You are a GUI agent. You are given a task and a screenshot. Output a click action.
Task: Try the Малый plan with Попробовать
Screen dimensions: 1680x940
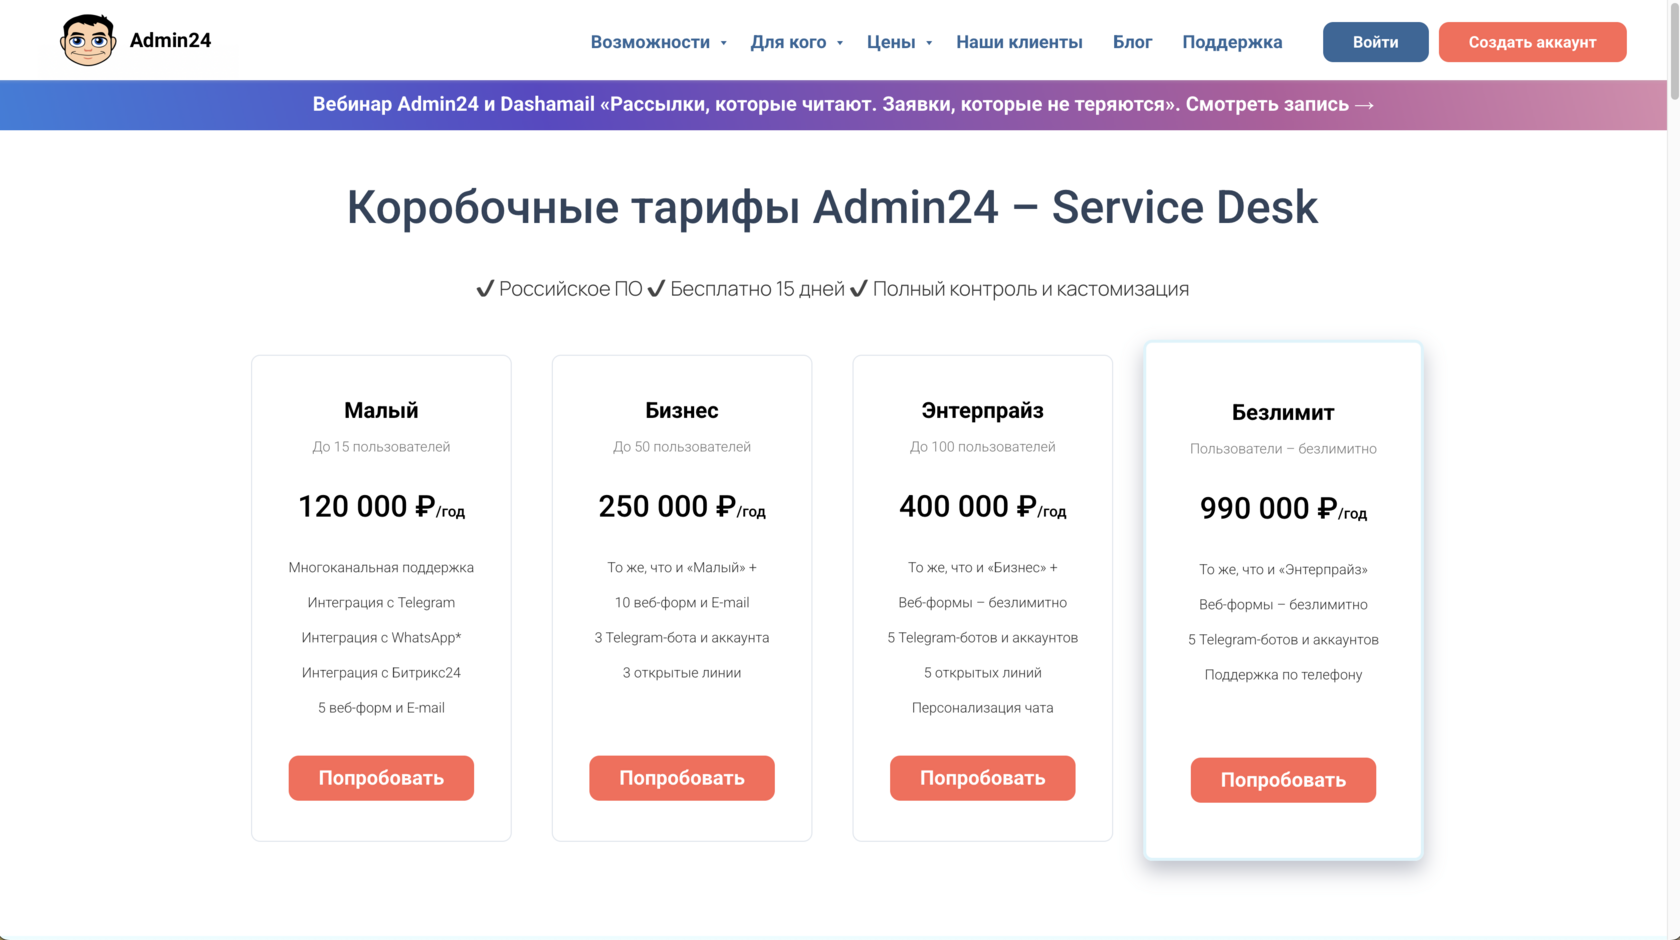(x=381, y=778)
